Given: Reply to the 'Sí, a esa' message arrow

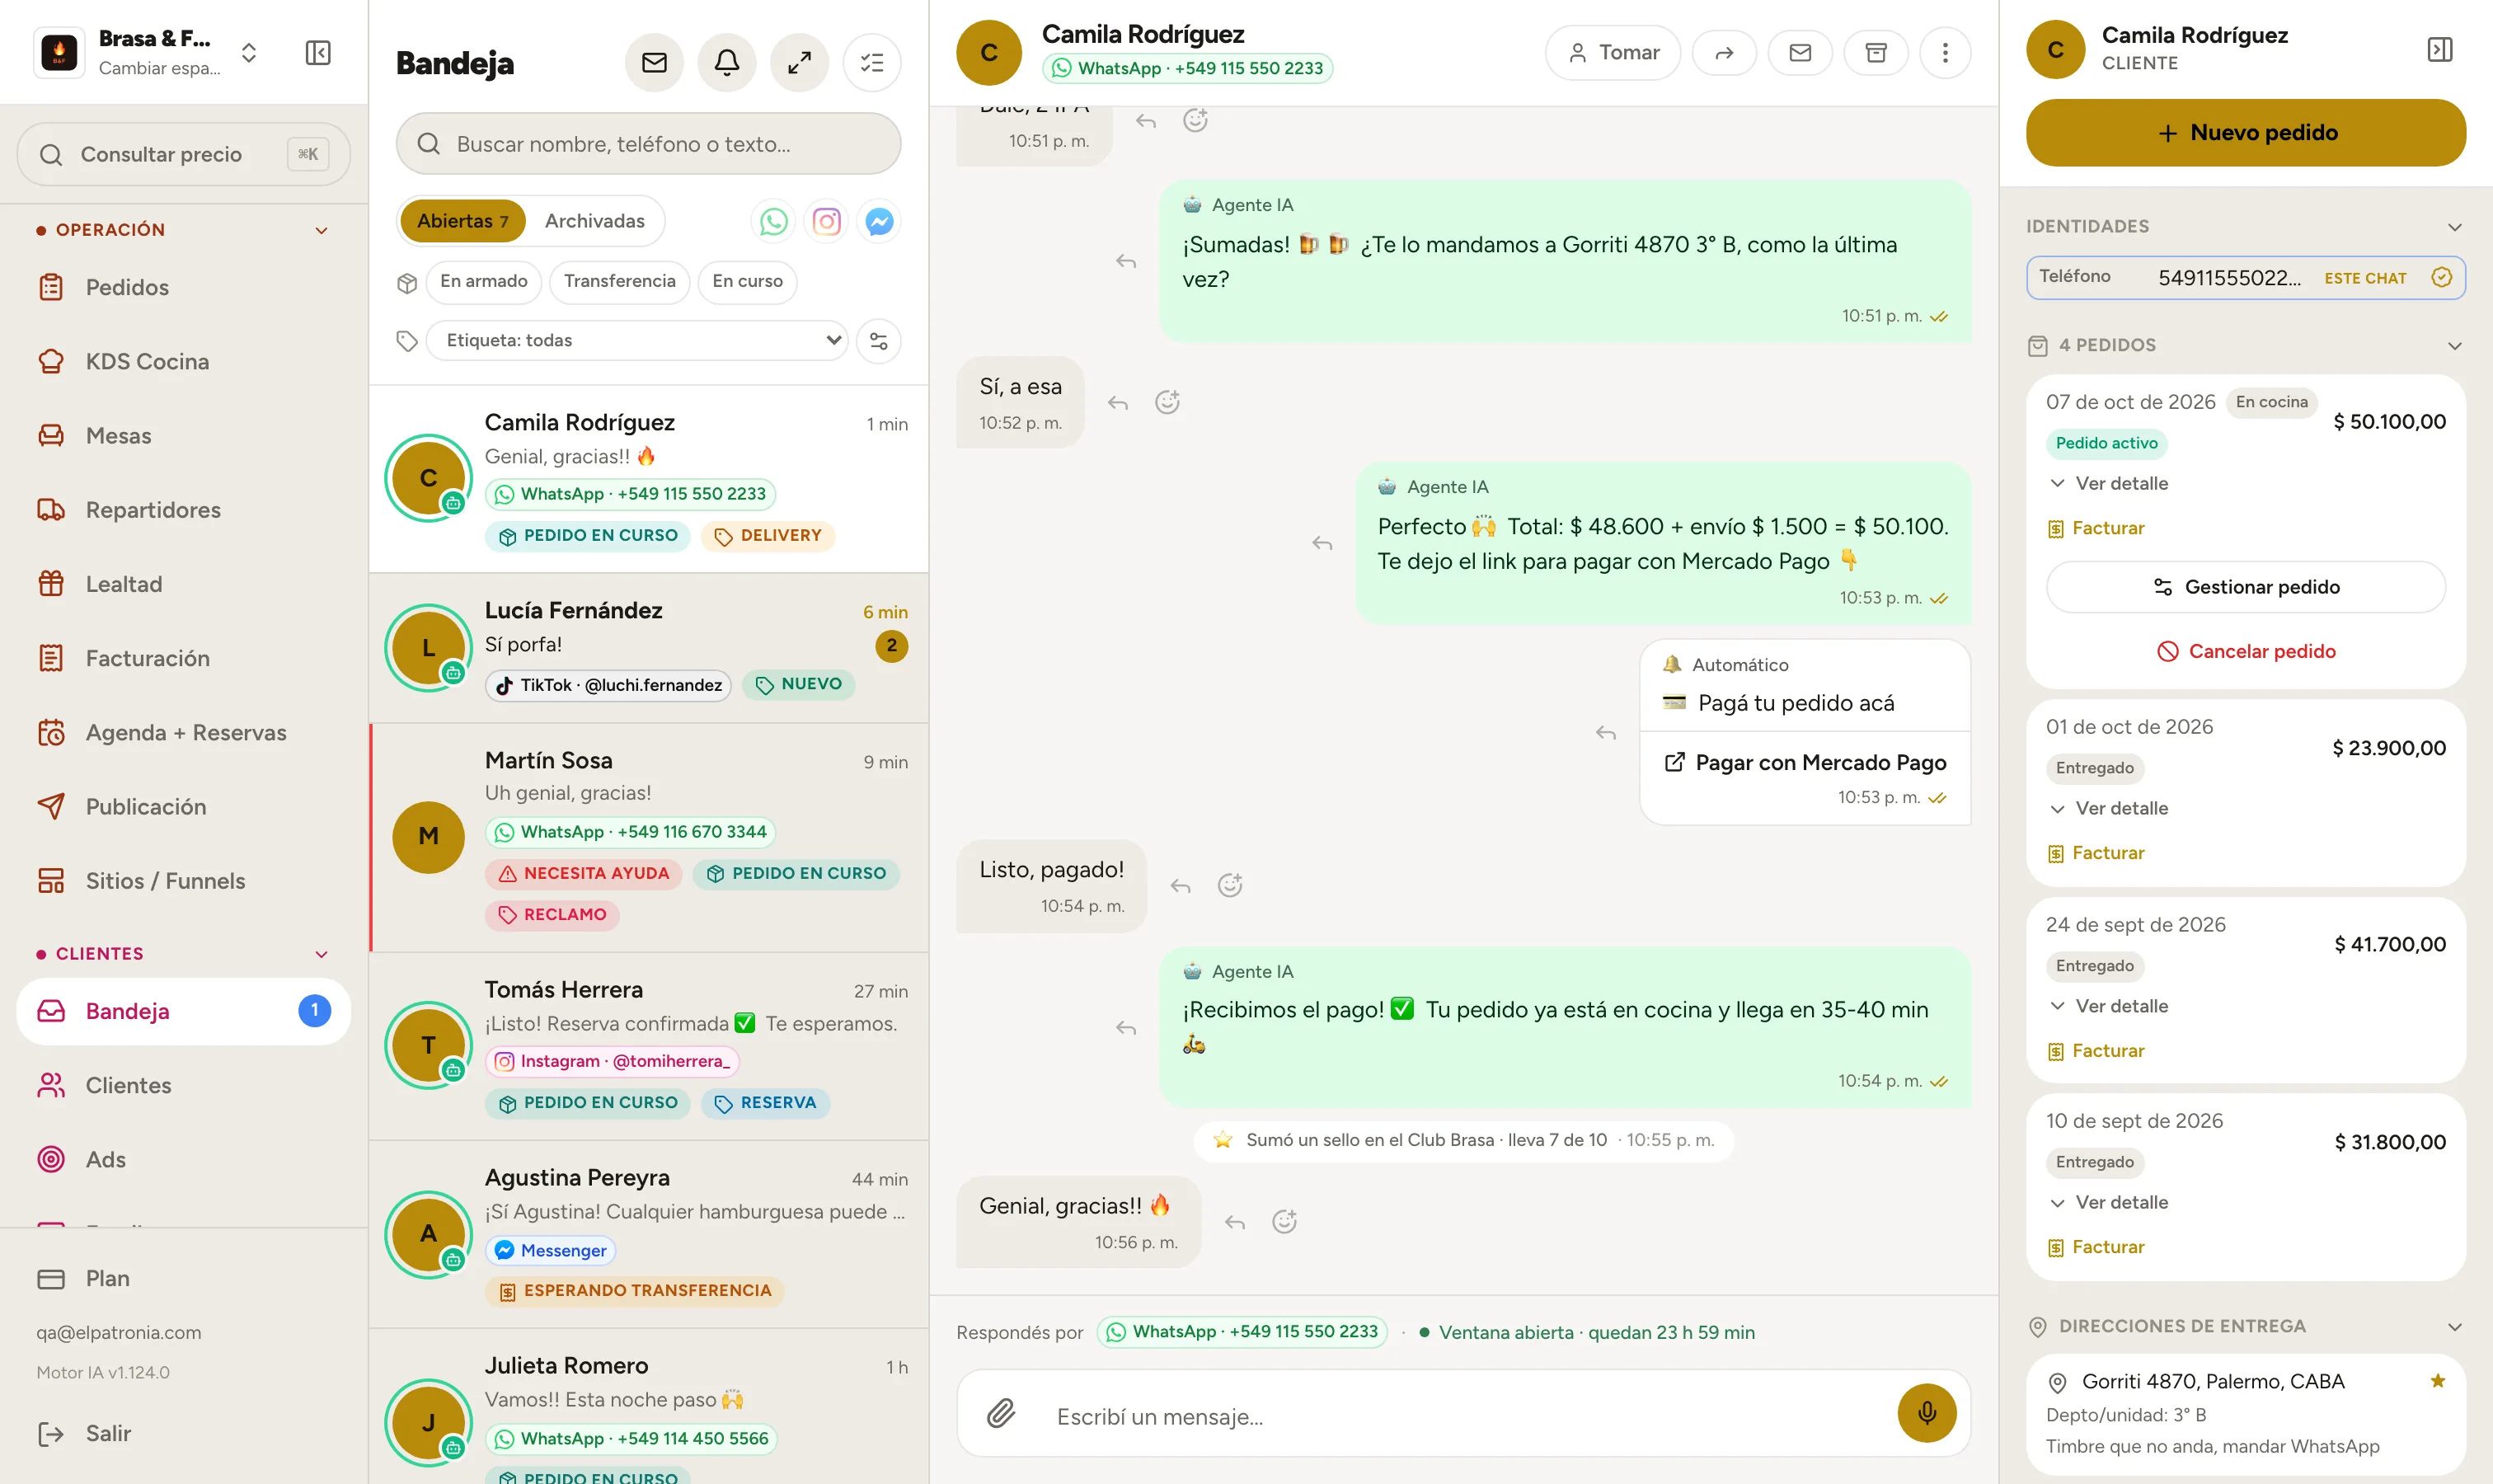Looking at the screenshot, I should point(1118,404).
